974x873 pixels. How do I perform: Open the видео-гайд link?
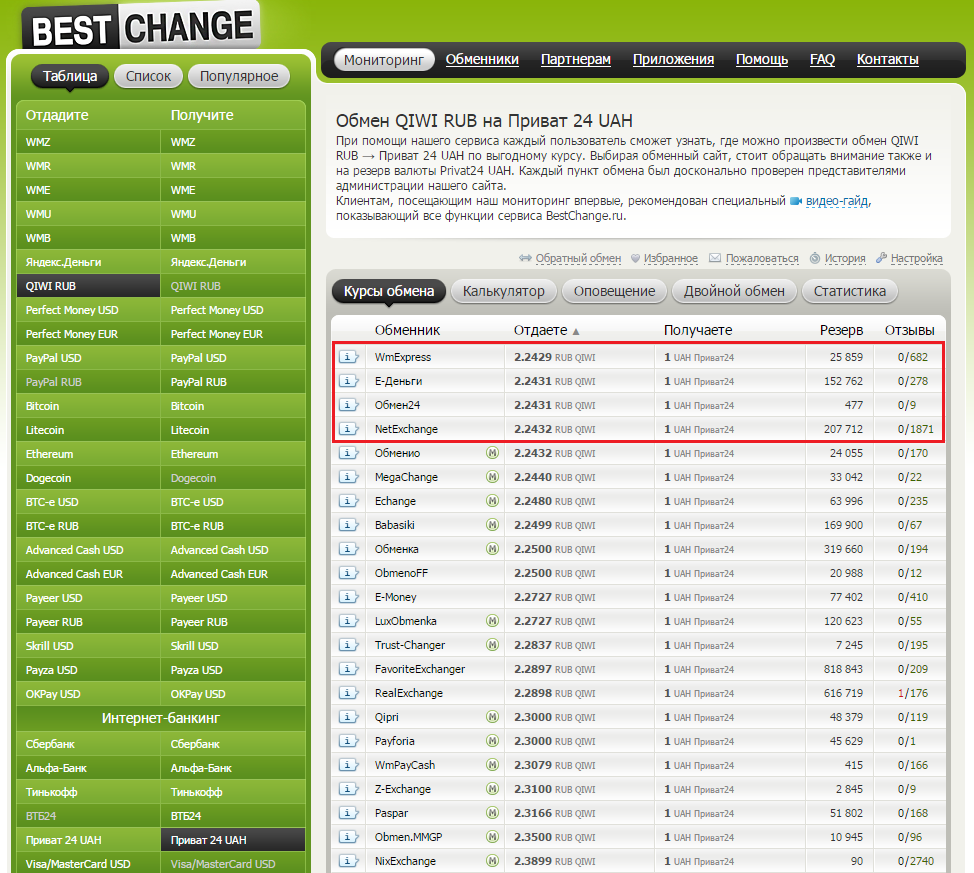837,201
